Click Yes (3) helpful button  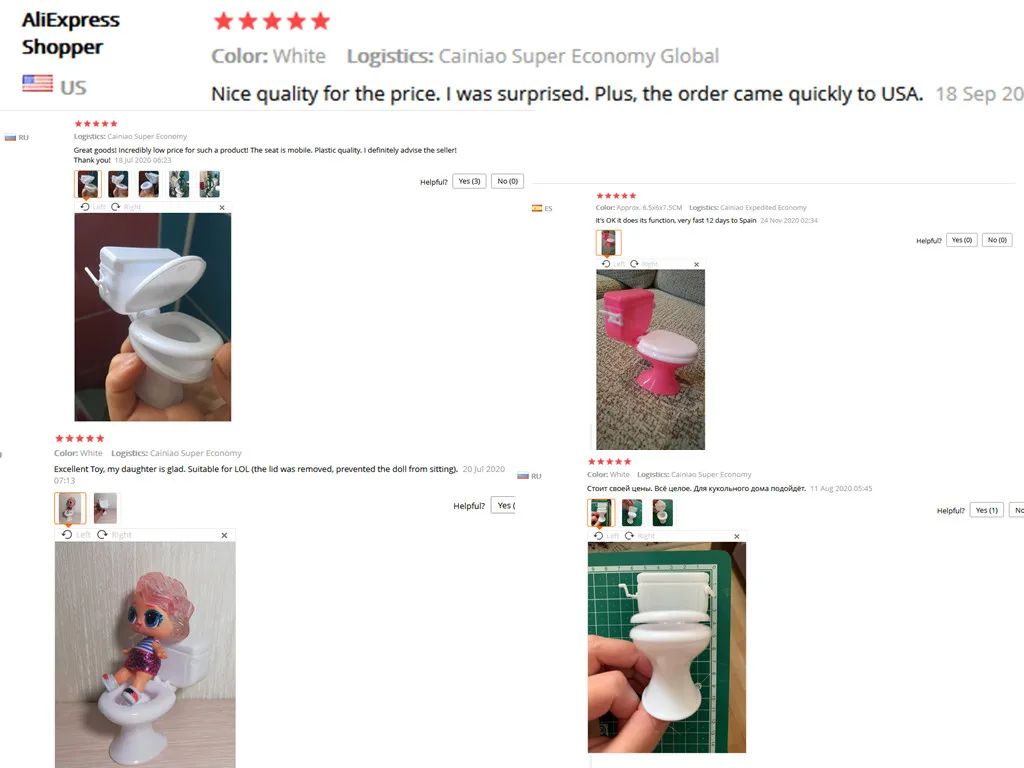click(x=469, y=181)
